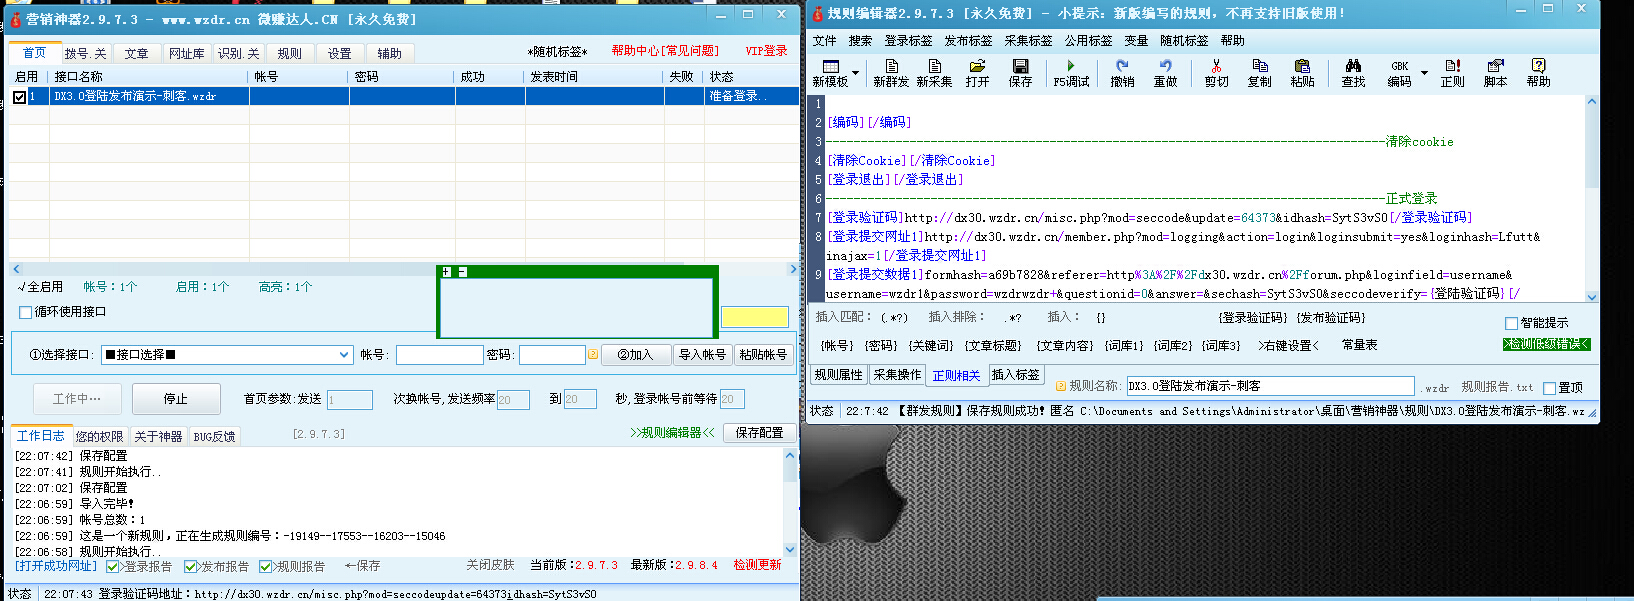Click the 规则名称 text field
The width and height of the screenshot is (1634, 601).
click(x=1269, y=386)
